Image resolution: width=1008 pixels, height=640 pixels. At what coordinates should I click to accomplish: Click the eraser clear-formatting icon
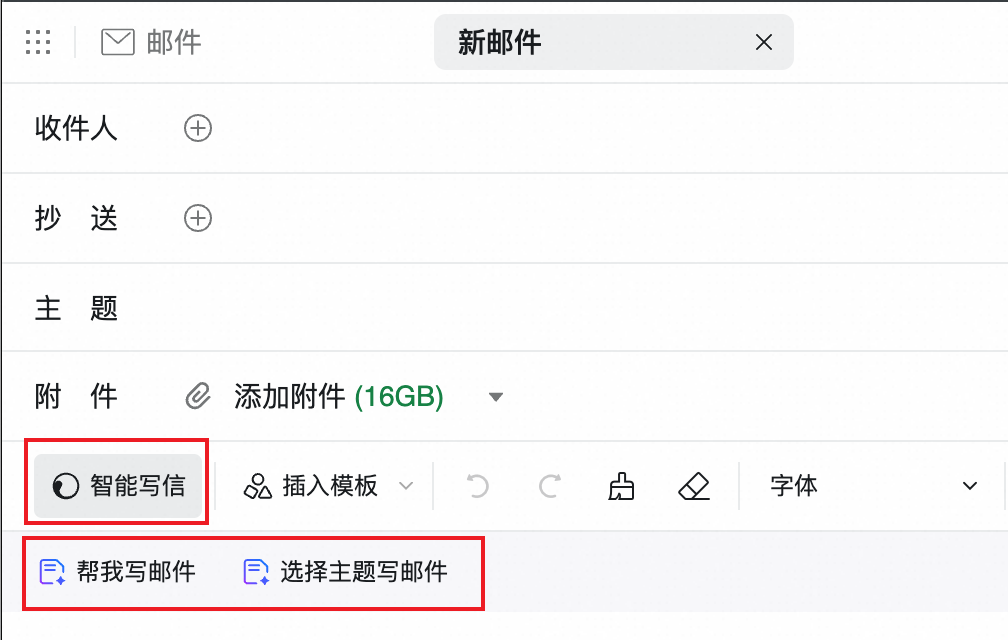694,486
